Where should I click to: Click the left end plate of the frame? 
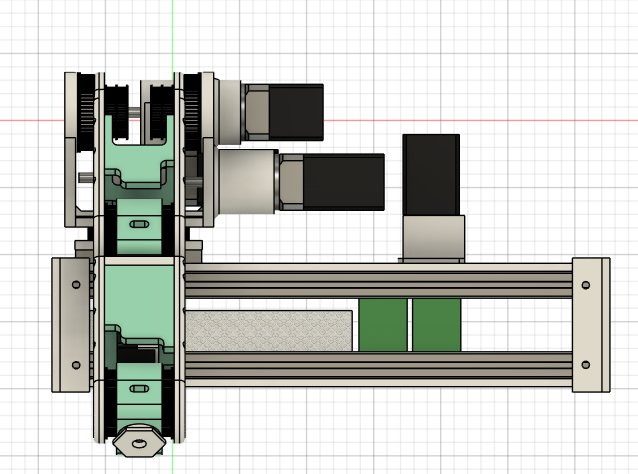point(70,324)
